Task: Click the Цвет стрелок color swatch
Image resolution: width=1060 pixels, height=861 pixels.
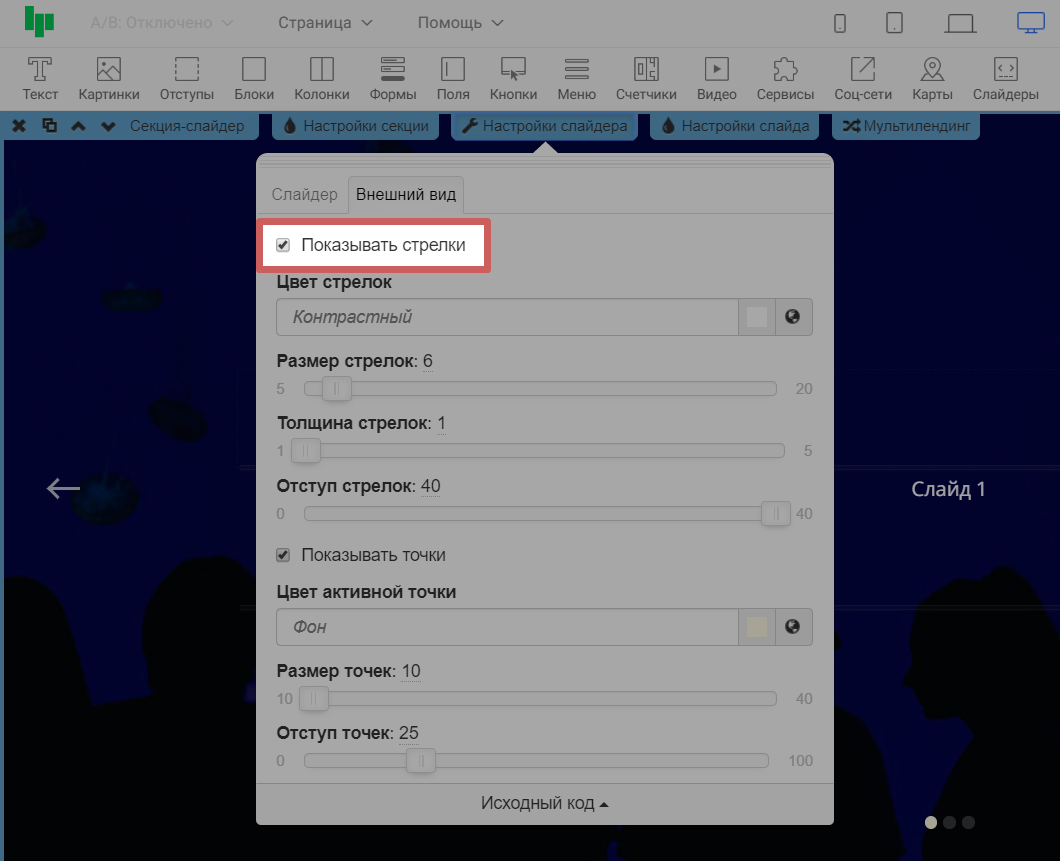Action: pos(757,317)
